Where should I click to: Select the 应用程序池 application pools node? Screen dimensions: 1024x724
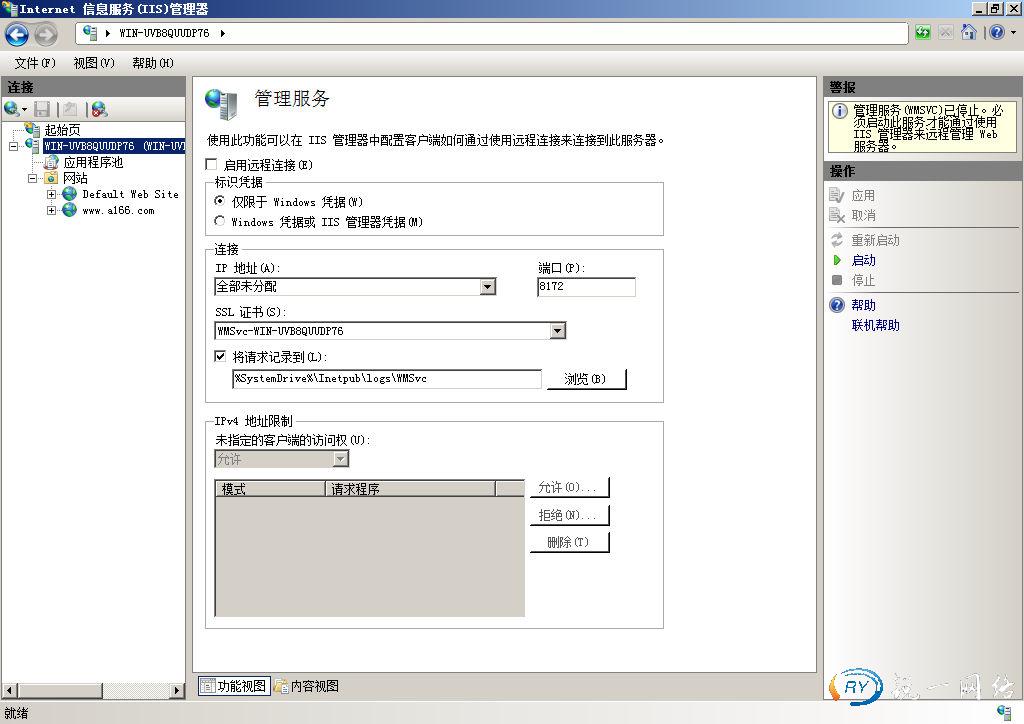click(92, 162)
